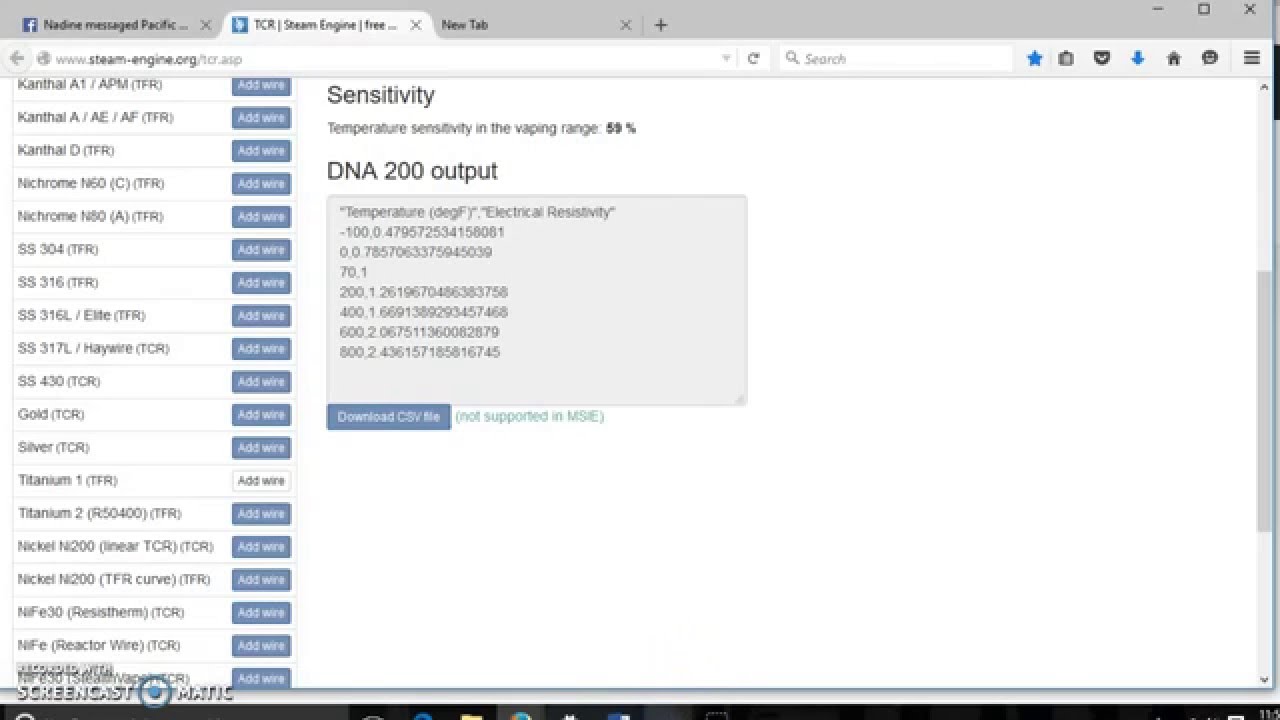
Task: Open the Firefox hamburger menu
Action: pos(1252,59)
